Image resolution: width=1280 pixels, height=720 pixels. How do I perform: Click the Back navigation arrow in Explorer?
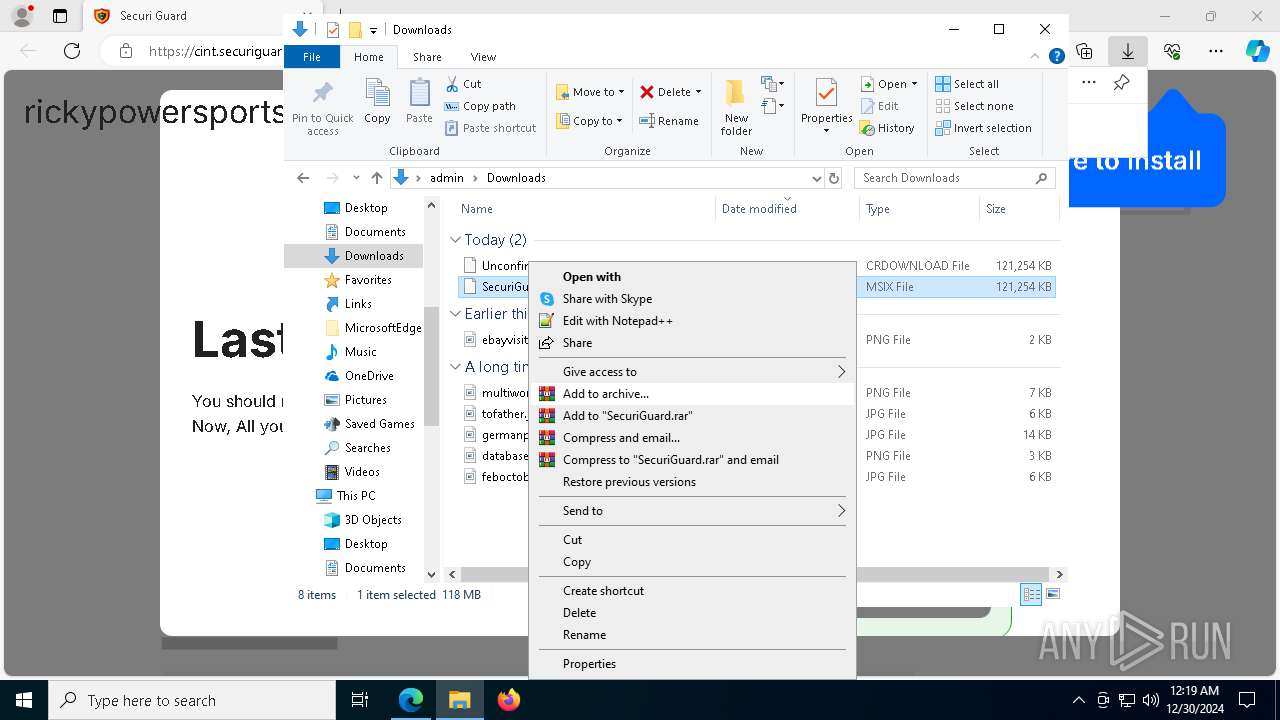(303, 178)
